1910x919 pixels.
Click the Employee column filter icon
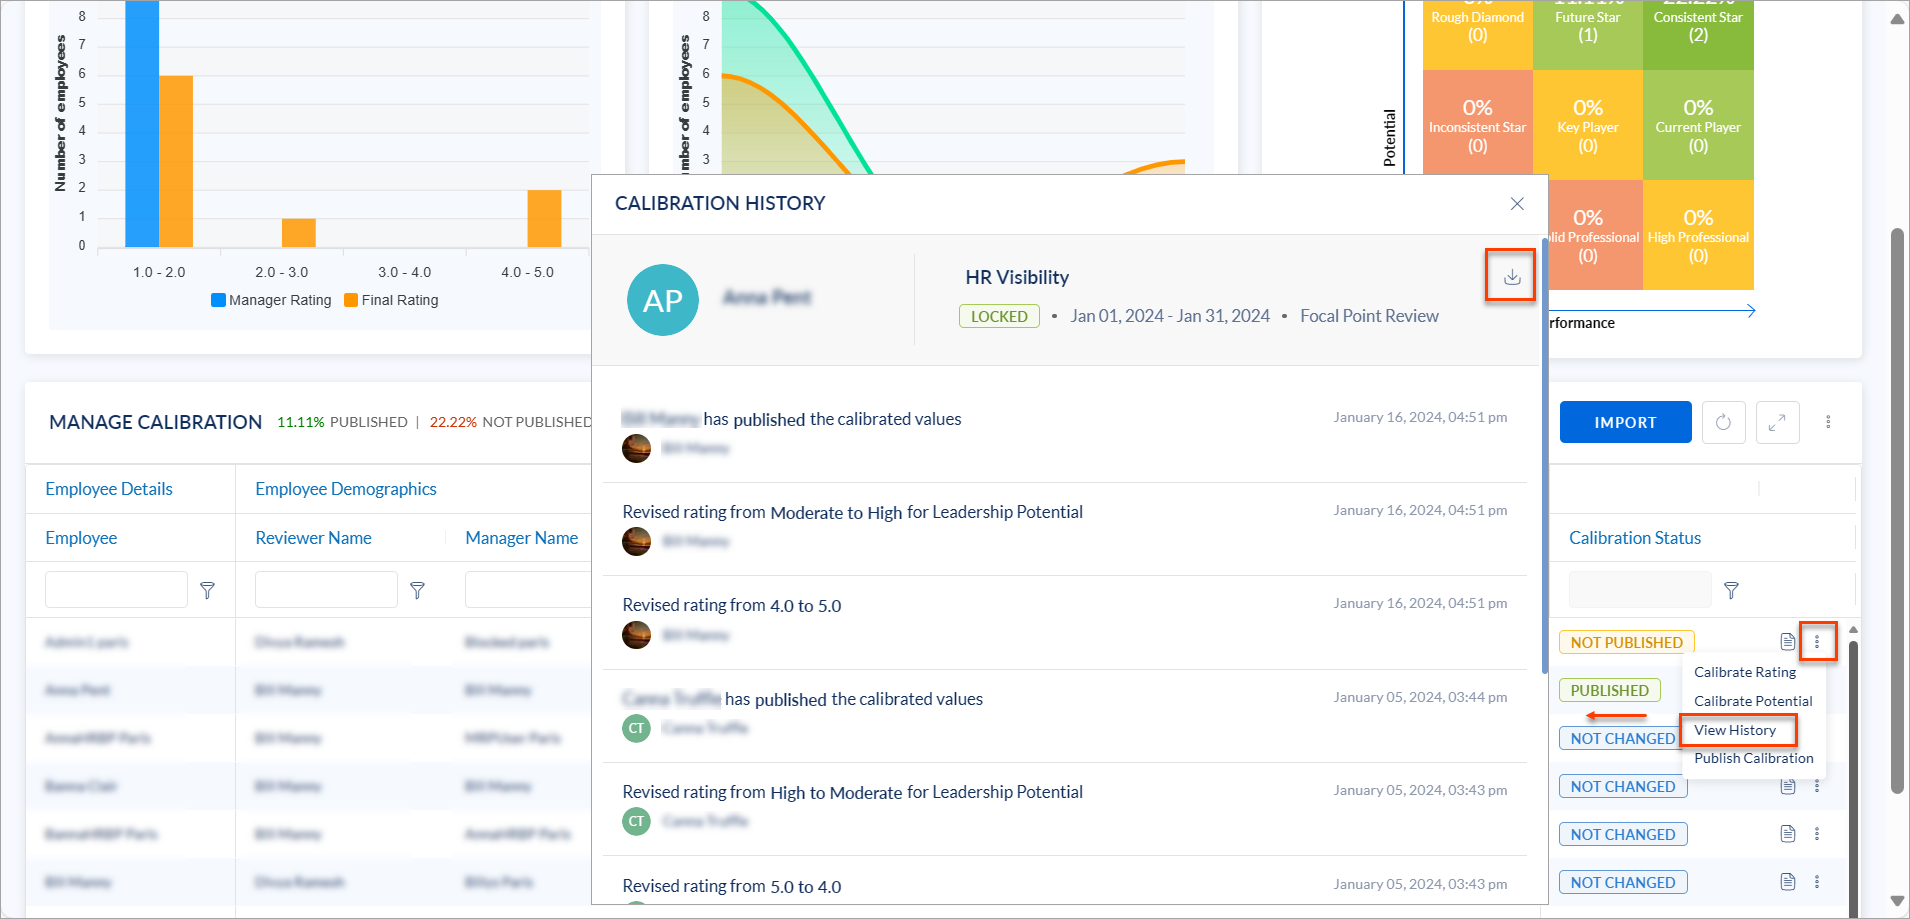pos(207,590)
